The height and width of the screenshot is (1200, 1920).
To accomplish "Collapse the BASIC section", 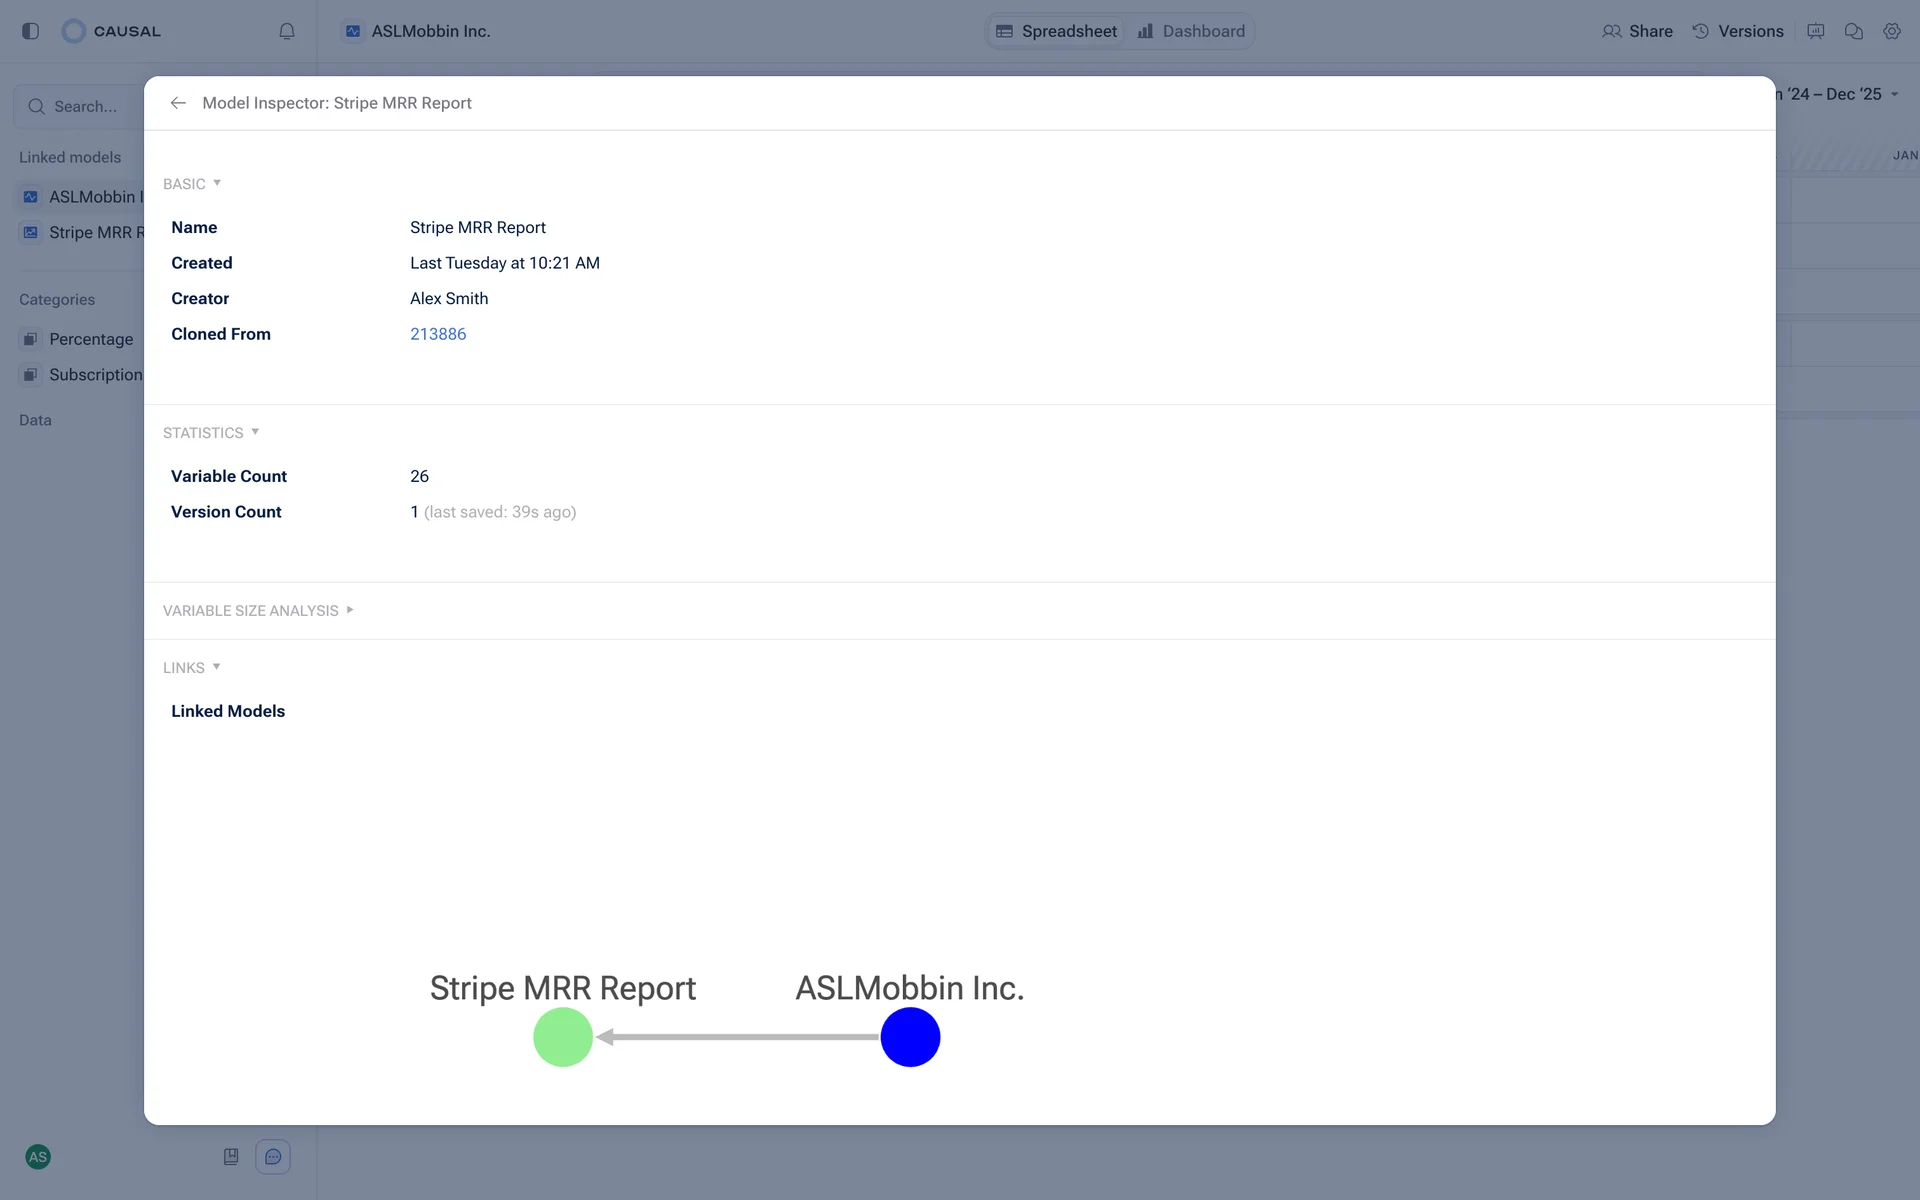I will point(192,184).
